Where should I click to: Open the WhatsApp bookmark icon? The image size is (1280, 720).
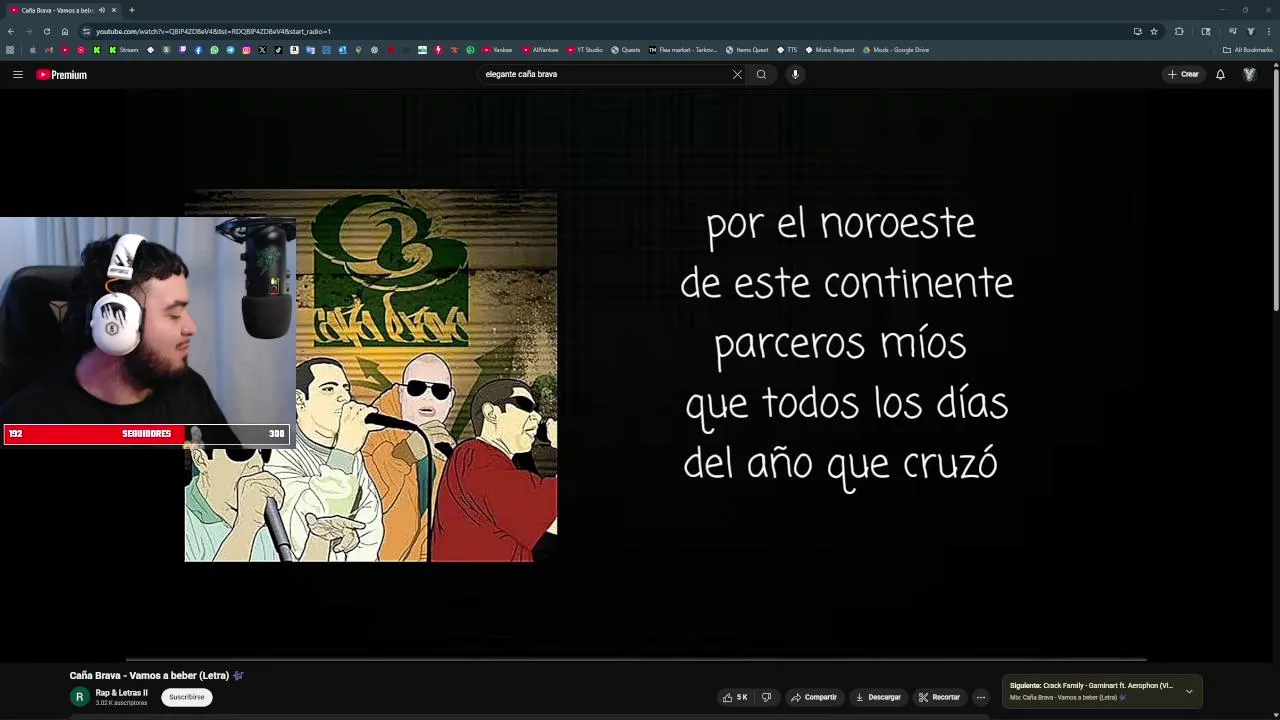(214, 50)
